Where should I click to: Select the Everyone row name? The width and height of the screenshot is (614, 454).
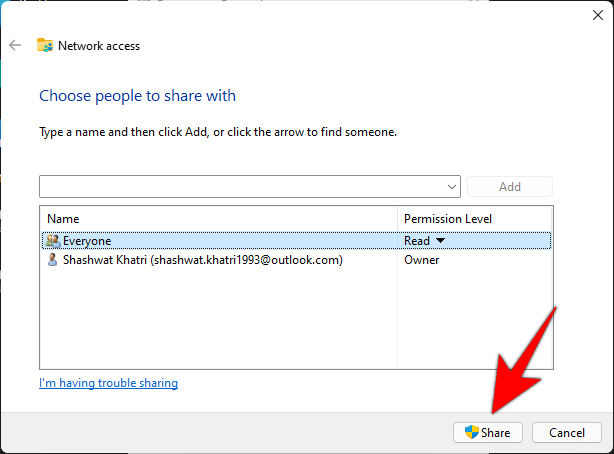click(x=87, y=241)
